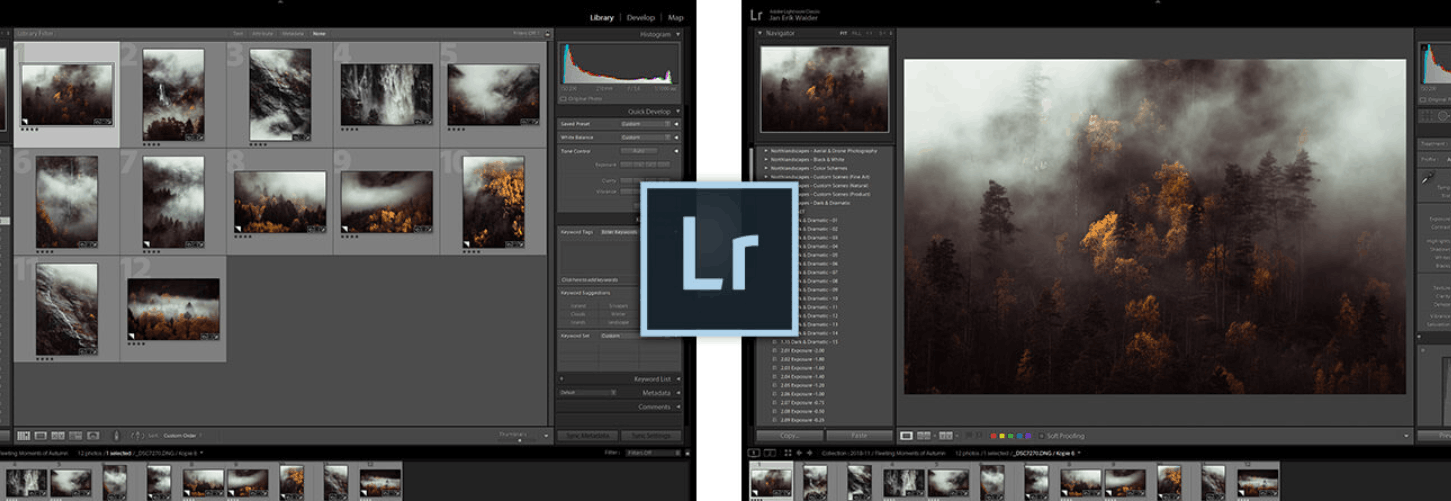The image size is (1451, 501).
Task: Click grid icon above Develop filmstrip
Action: 788,453
